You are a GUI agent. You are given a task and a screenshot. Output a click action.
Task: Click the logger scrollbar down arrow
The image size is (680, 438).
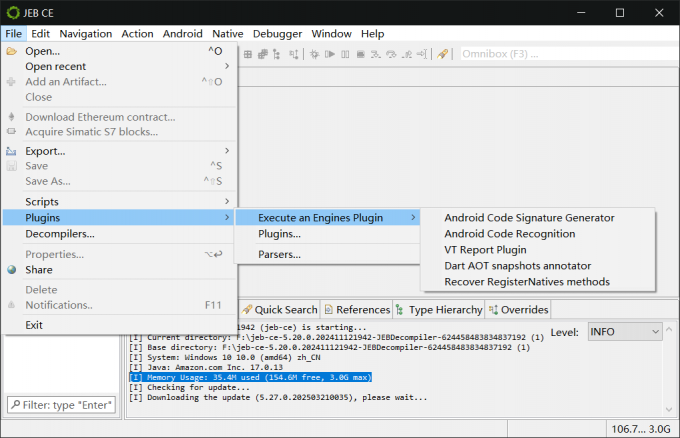(669, 409)
